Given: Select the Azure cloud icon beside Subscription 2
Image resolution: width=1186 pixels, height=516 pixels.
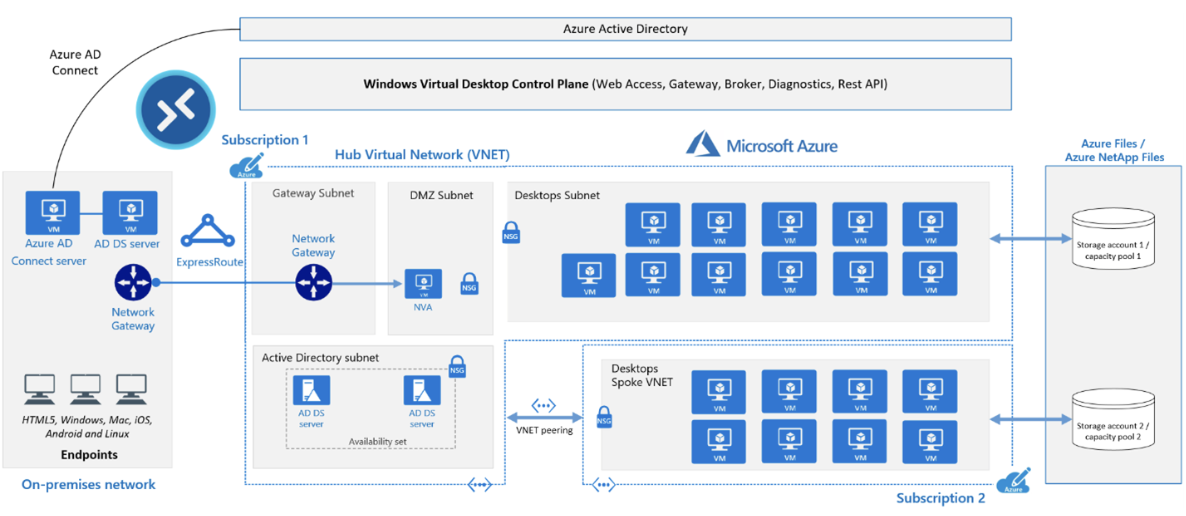Looking at the screenshot, I should [x=1014, y=480].
